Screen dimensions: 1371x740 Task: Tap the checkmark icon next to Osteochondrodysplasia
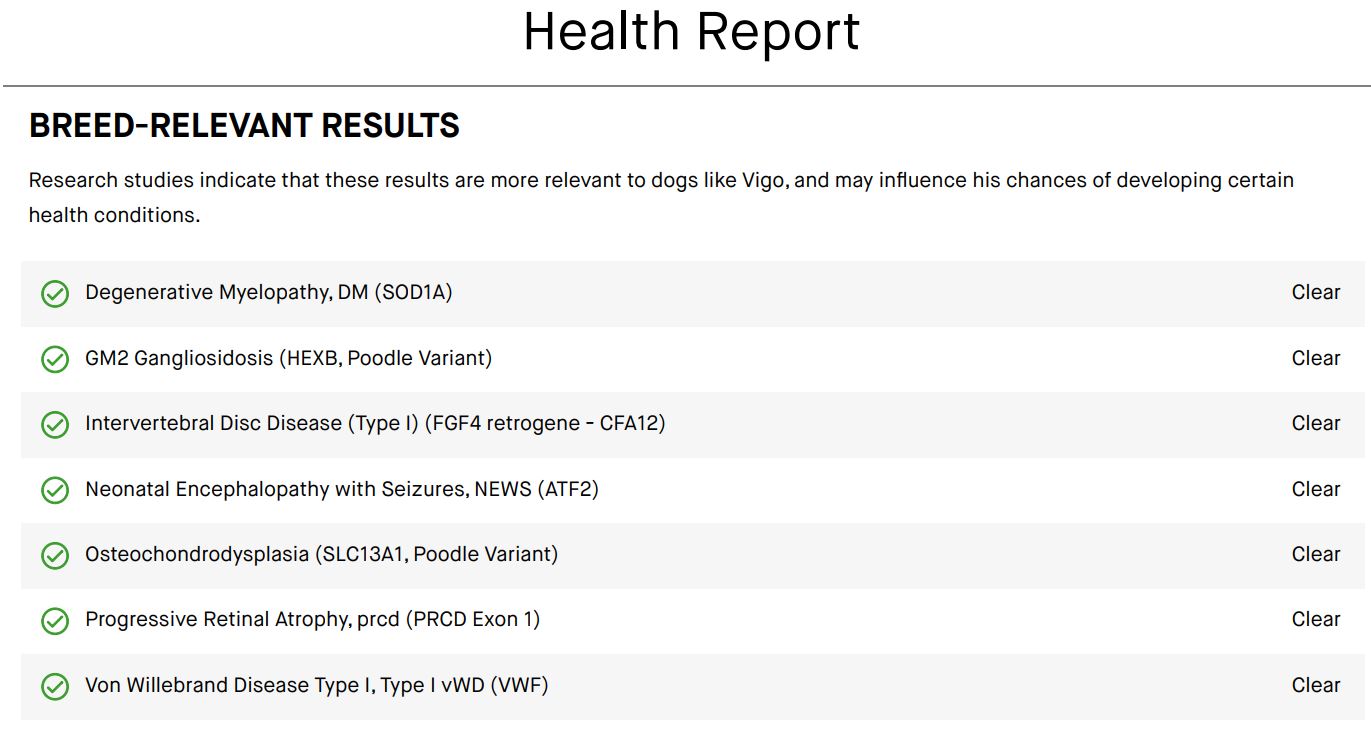(55, 556)
